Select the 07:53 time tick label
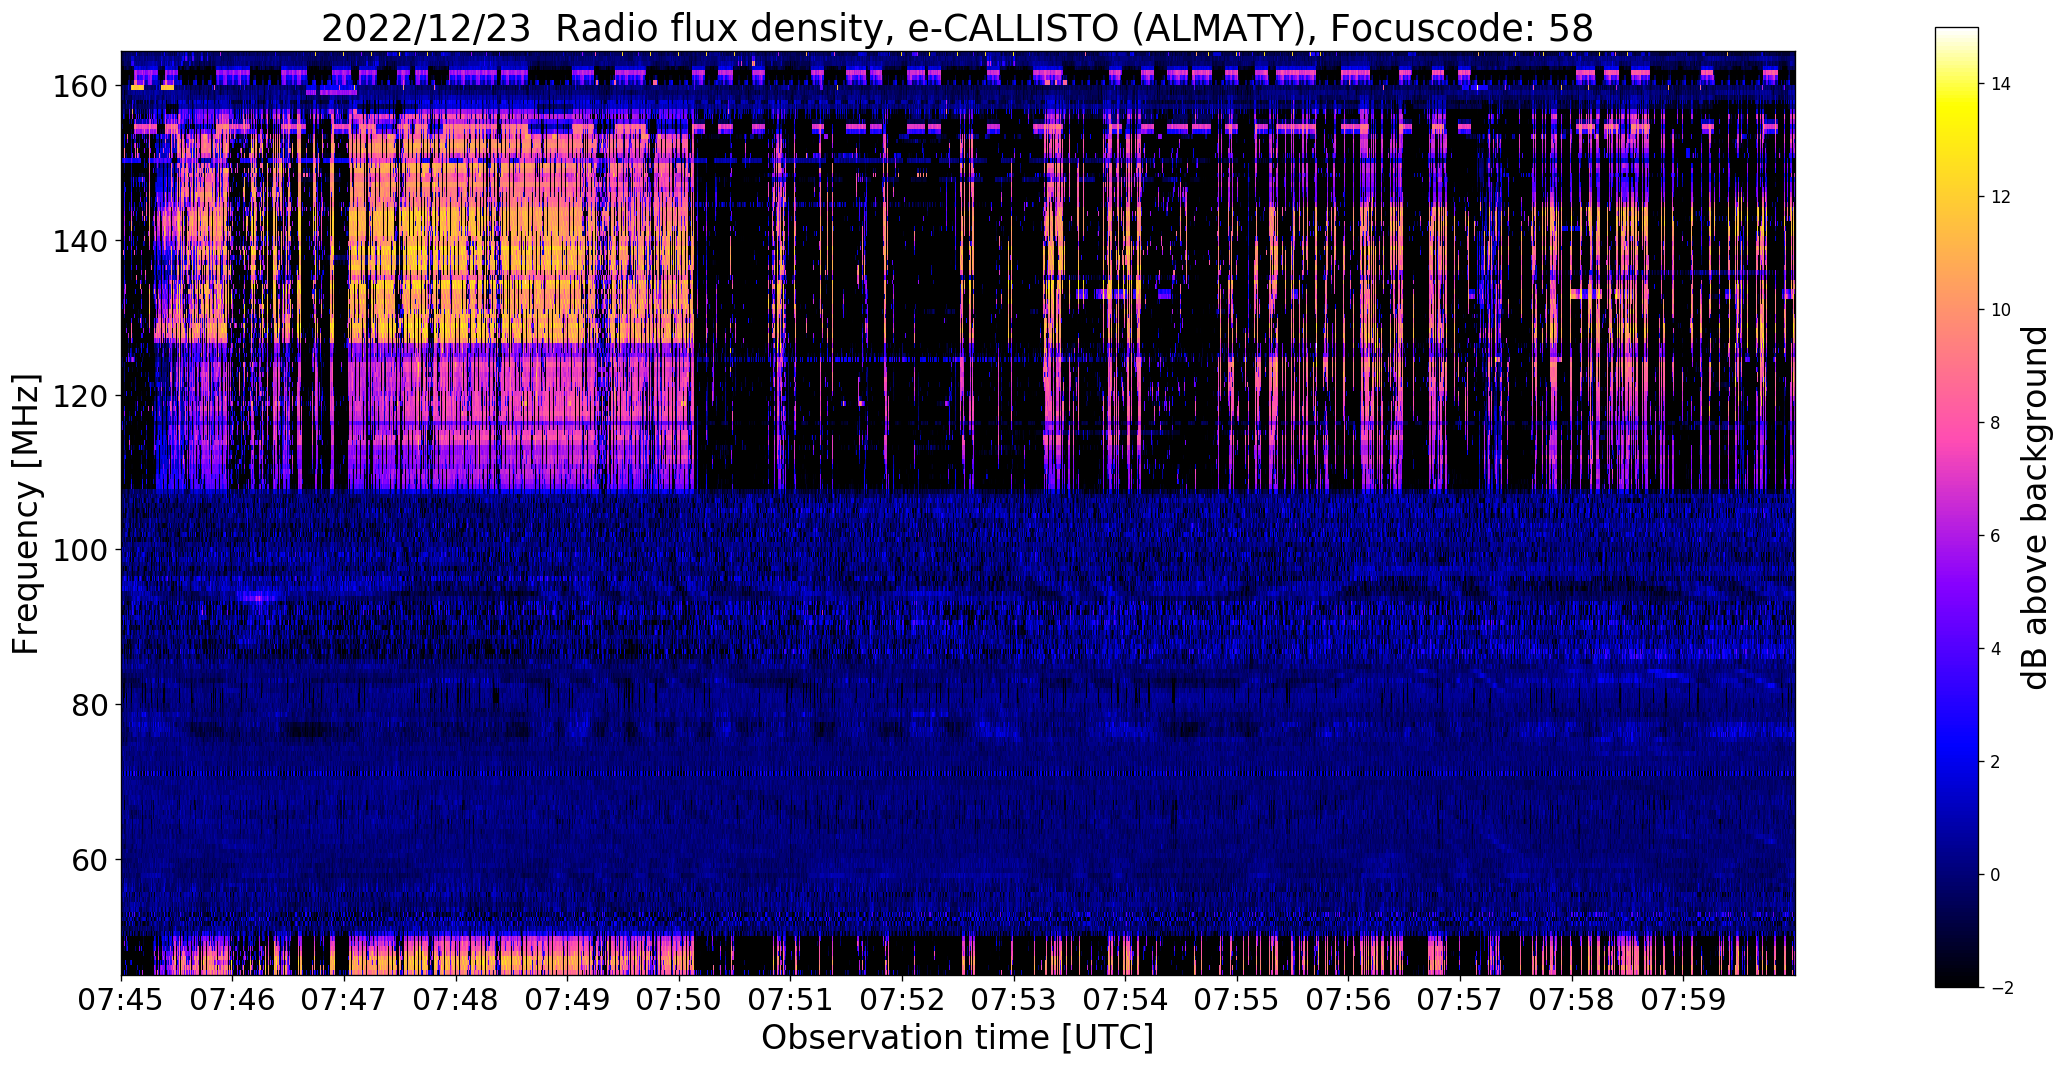This screenshot has width=2066, height=1067. 1014,999
